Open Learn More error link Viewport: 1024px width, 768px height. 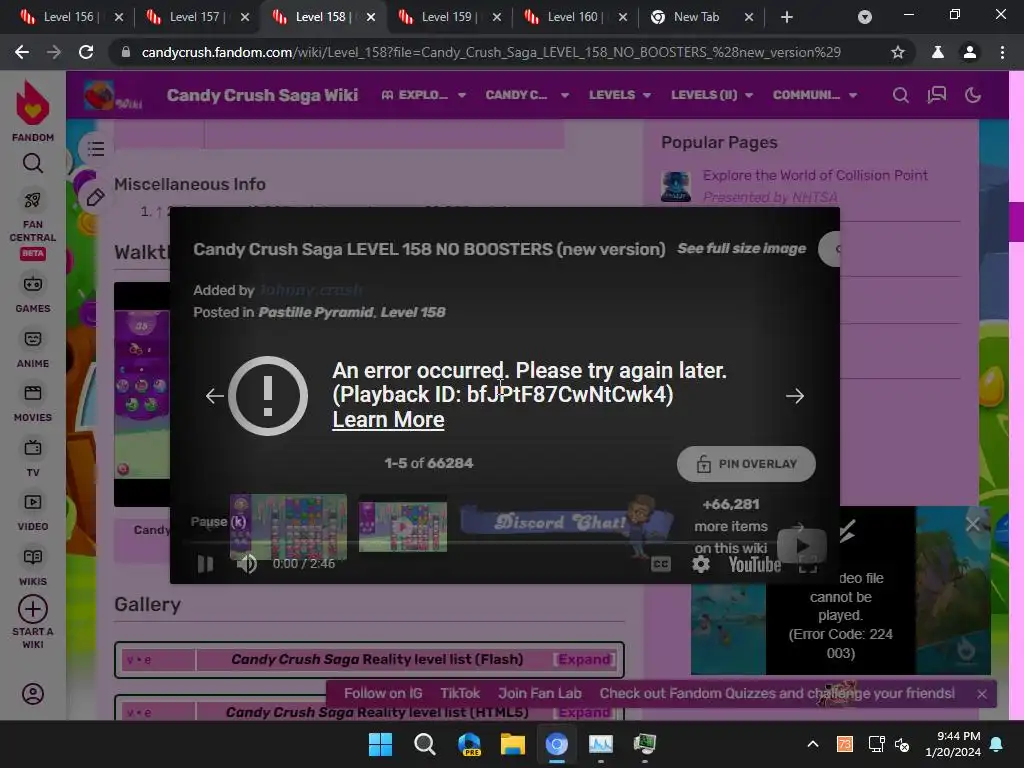tap(389, 419)
